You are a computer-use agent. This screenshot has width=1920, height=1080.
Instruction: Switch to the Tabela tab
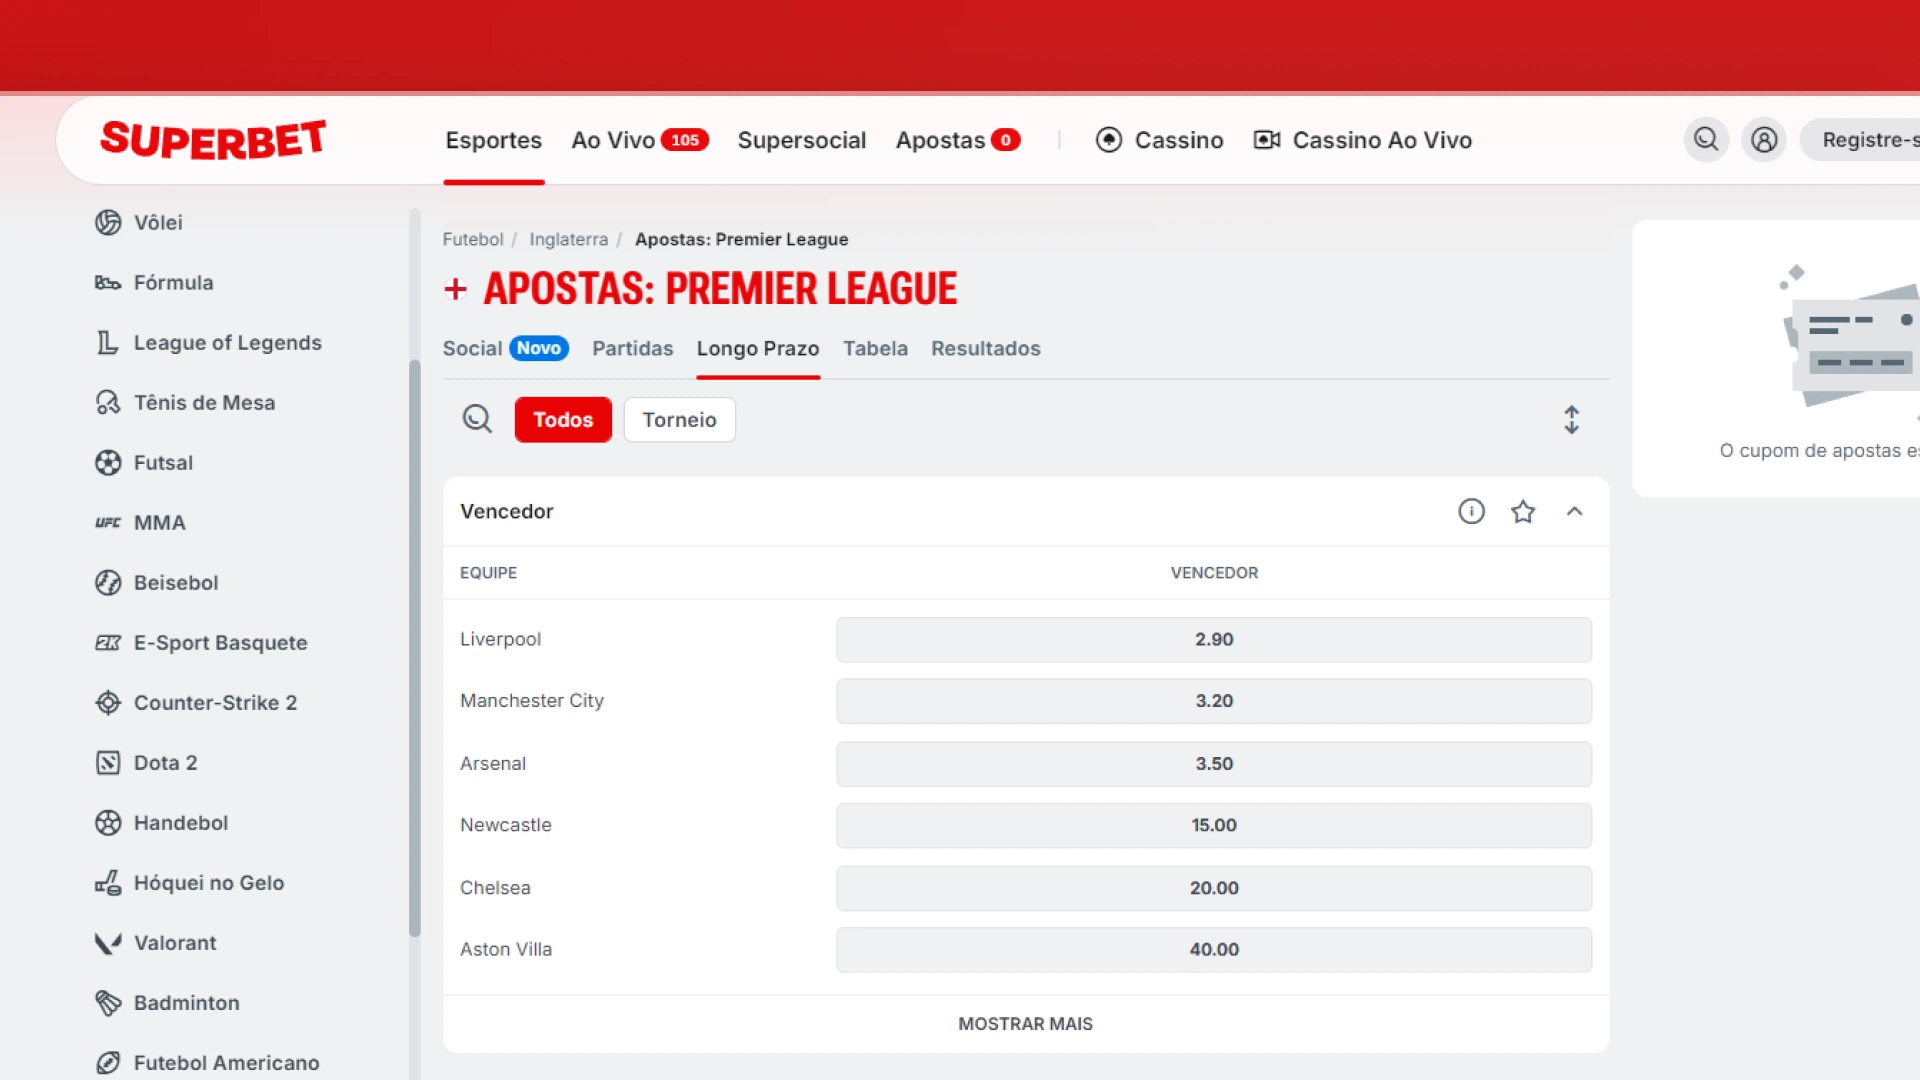click(x=876, y=348)
